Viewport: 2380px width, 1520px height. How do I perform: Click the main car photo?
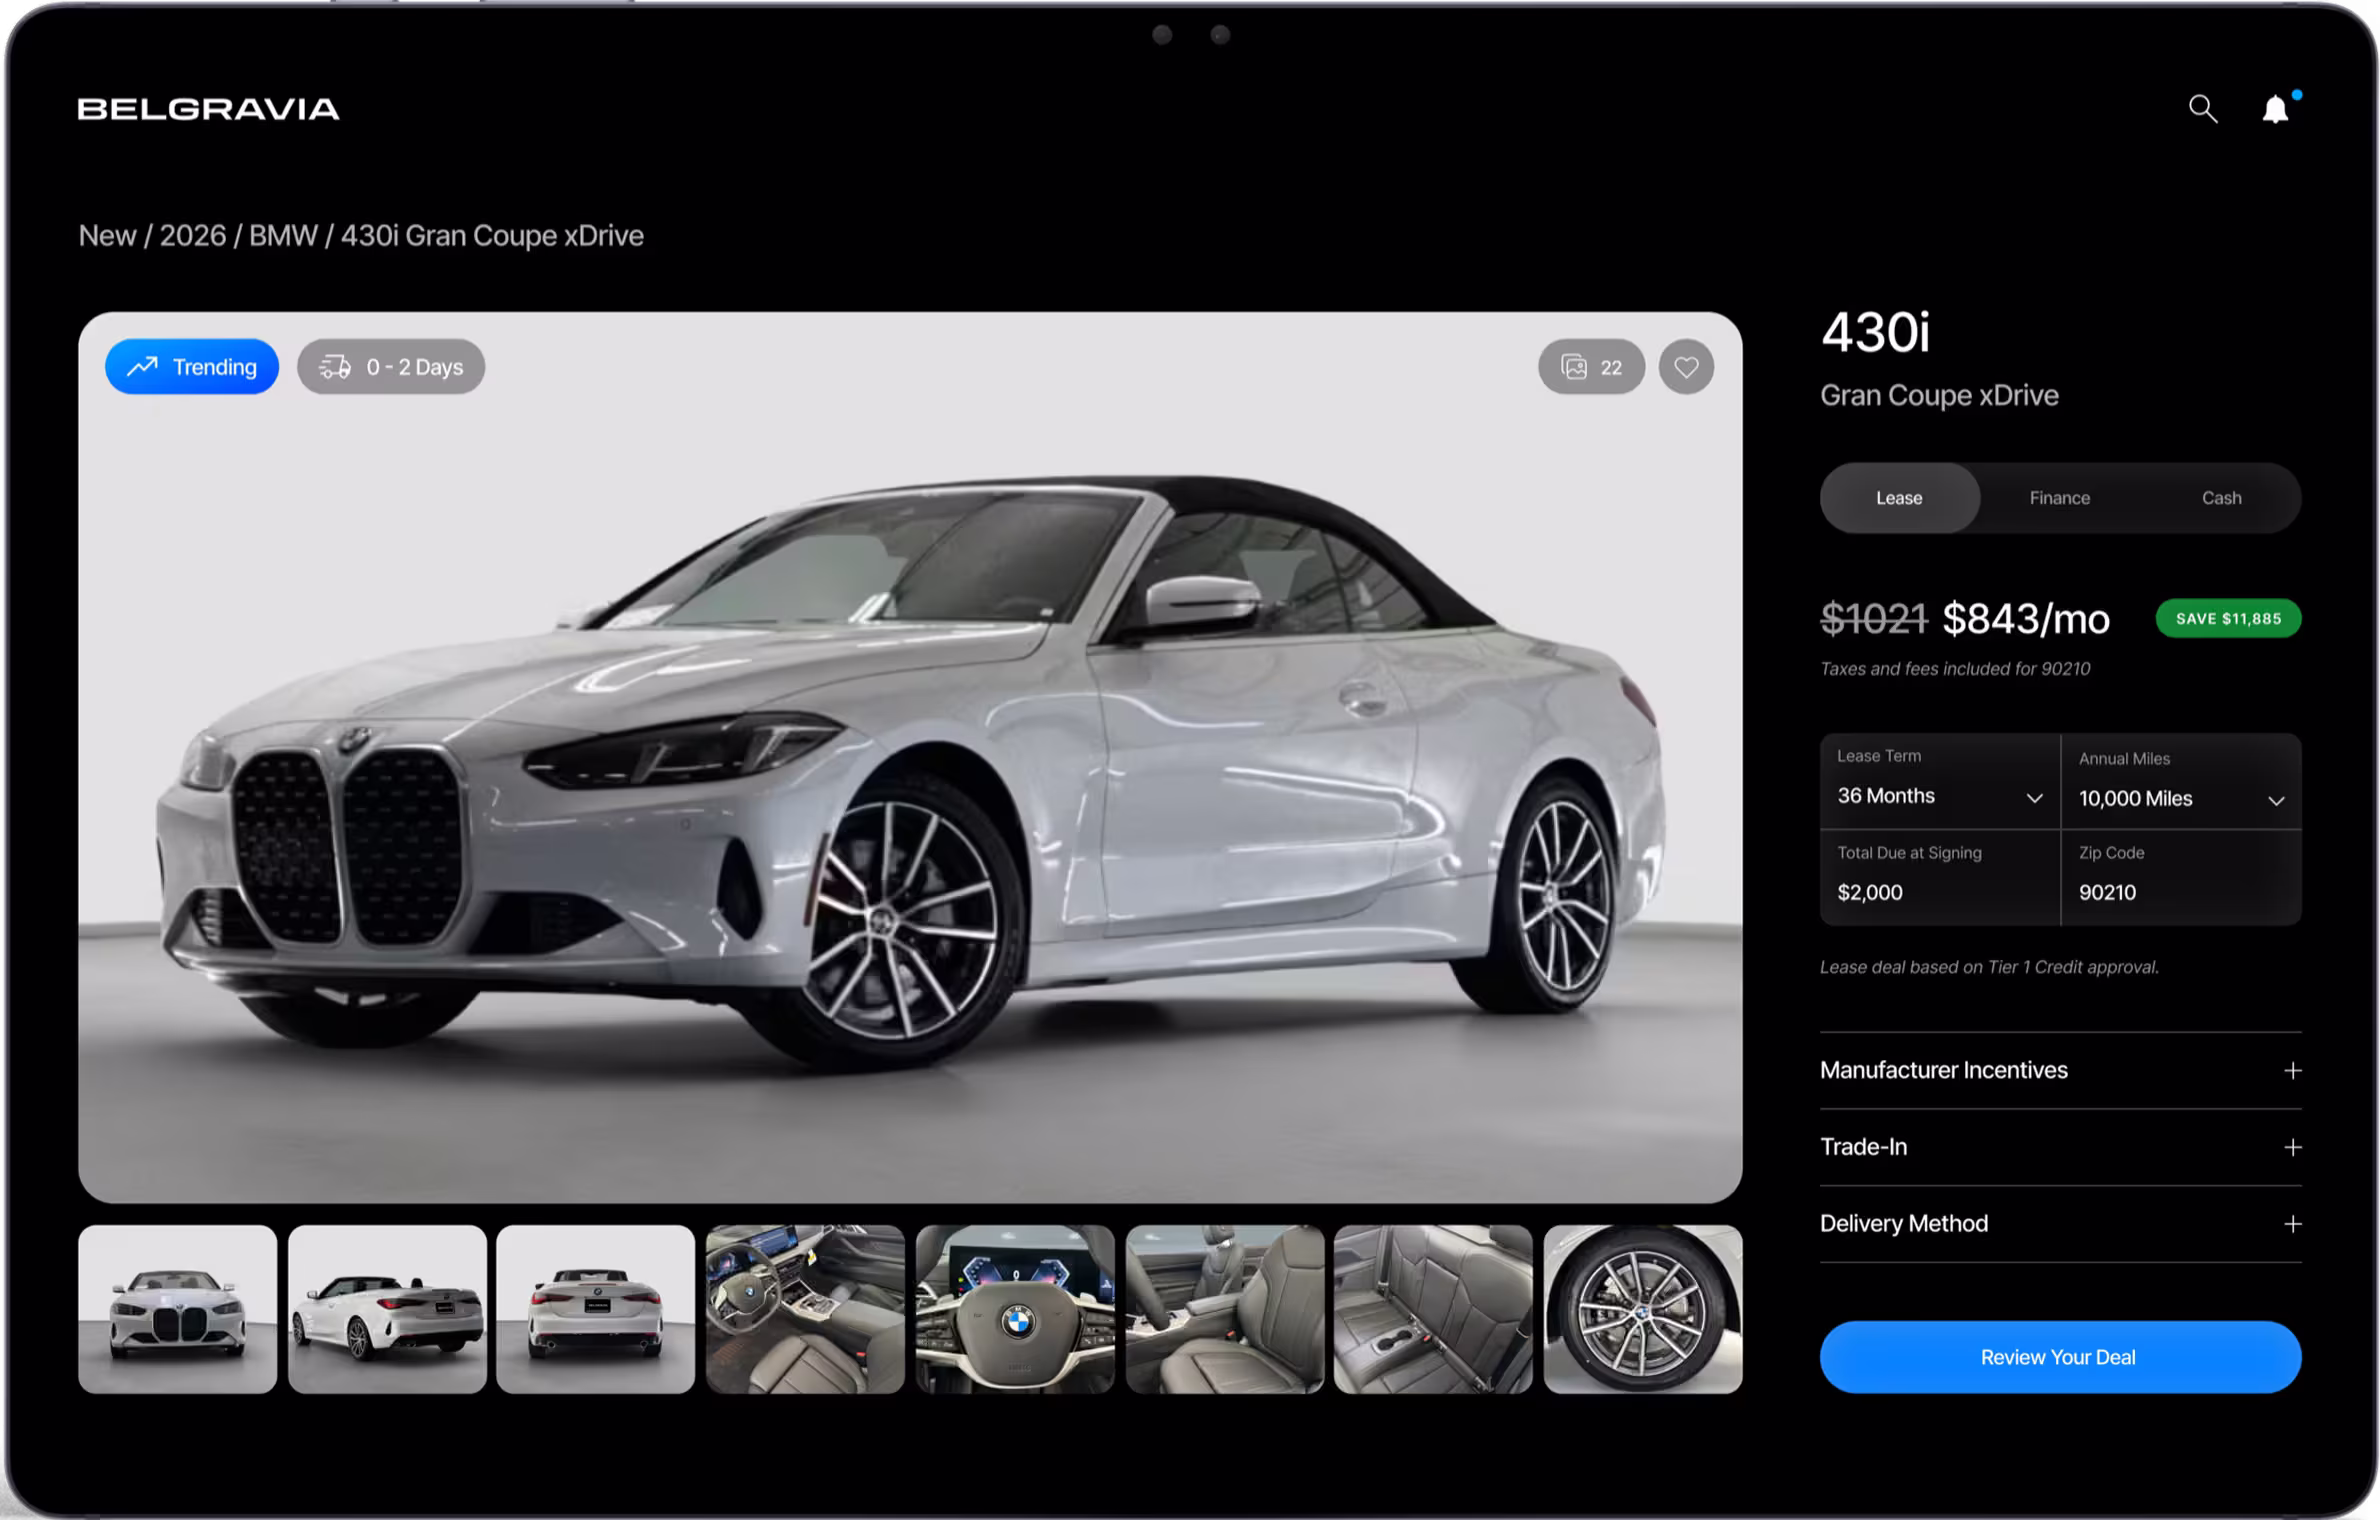pos(910,757)
